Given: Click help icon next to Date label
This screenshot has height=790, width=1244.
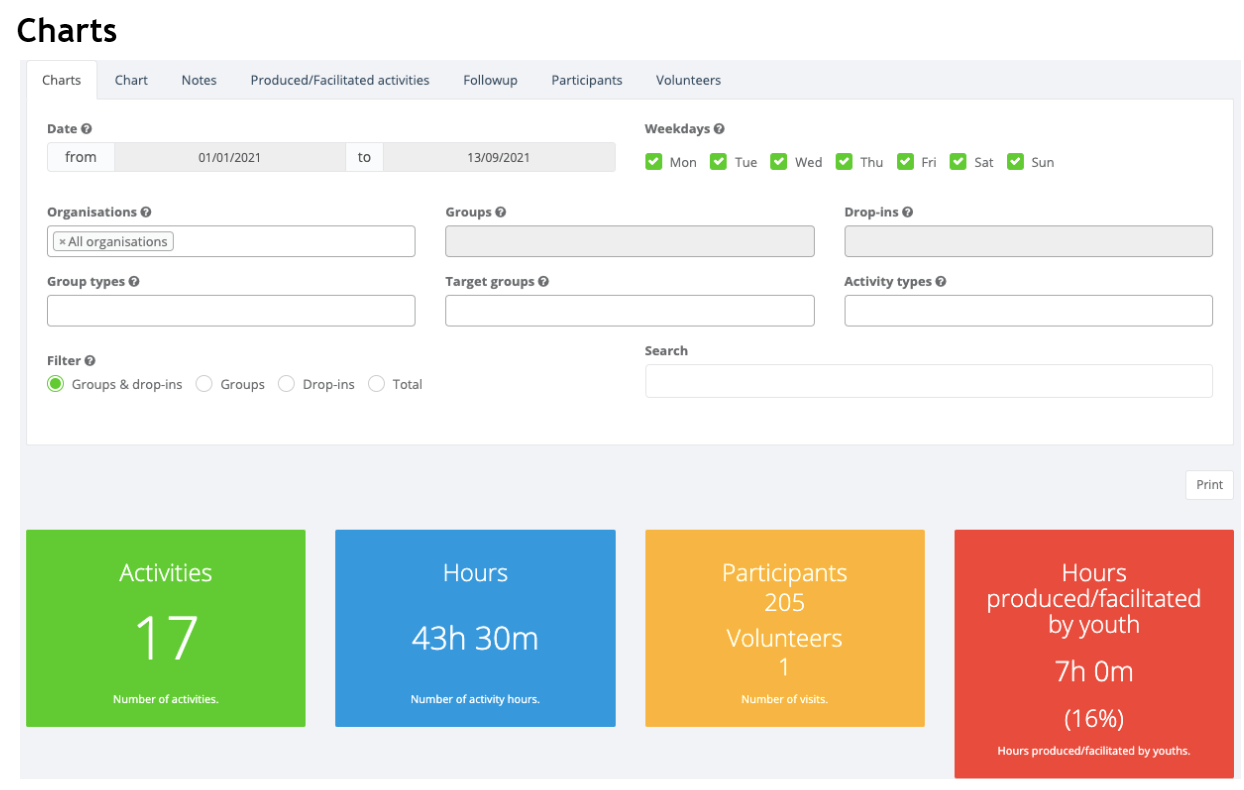Looking at the screenshot, I should [86, 129].
